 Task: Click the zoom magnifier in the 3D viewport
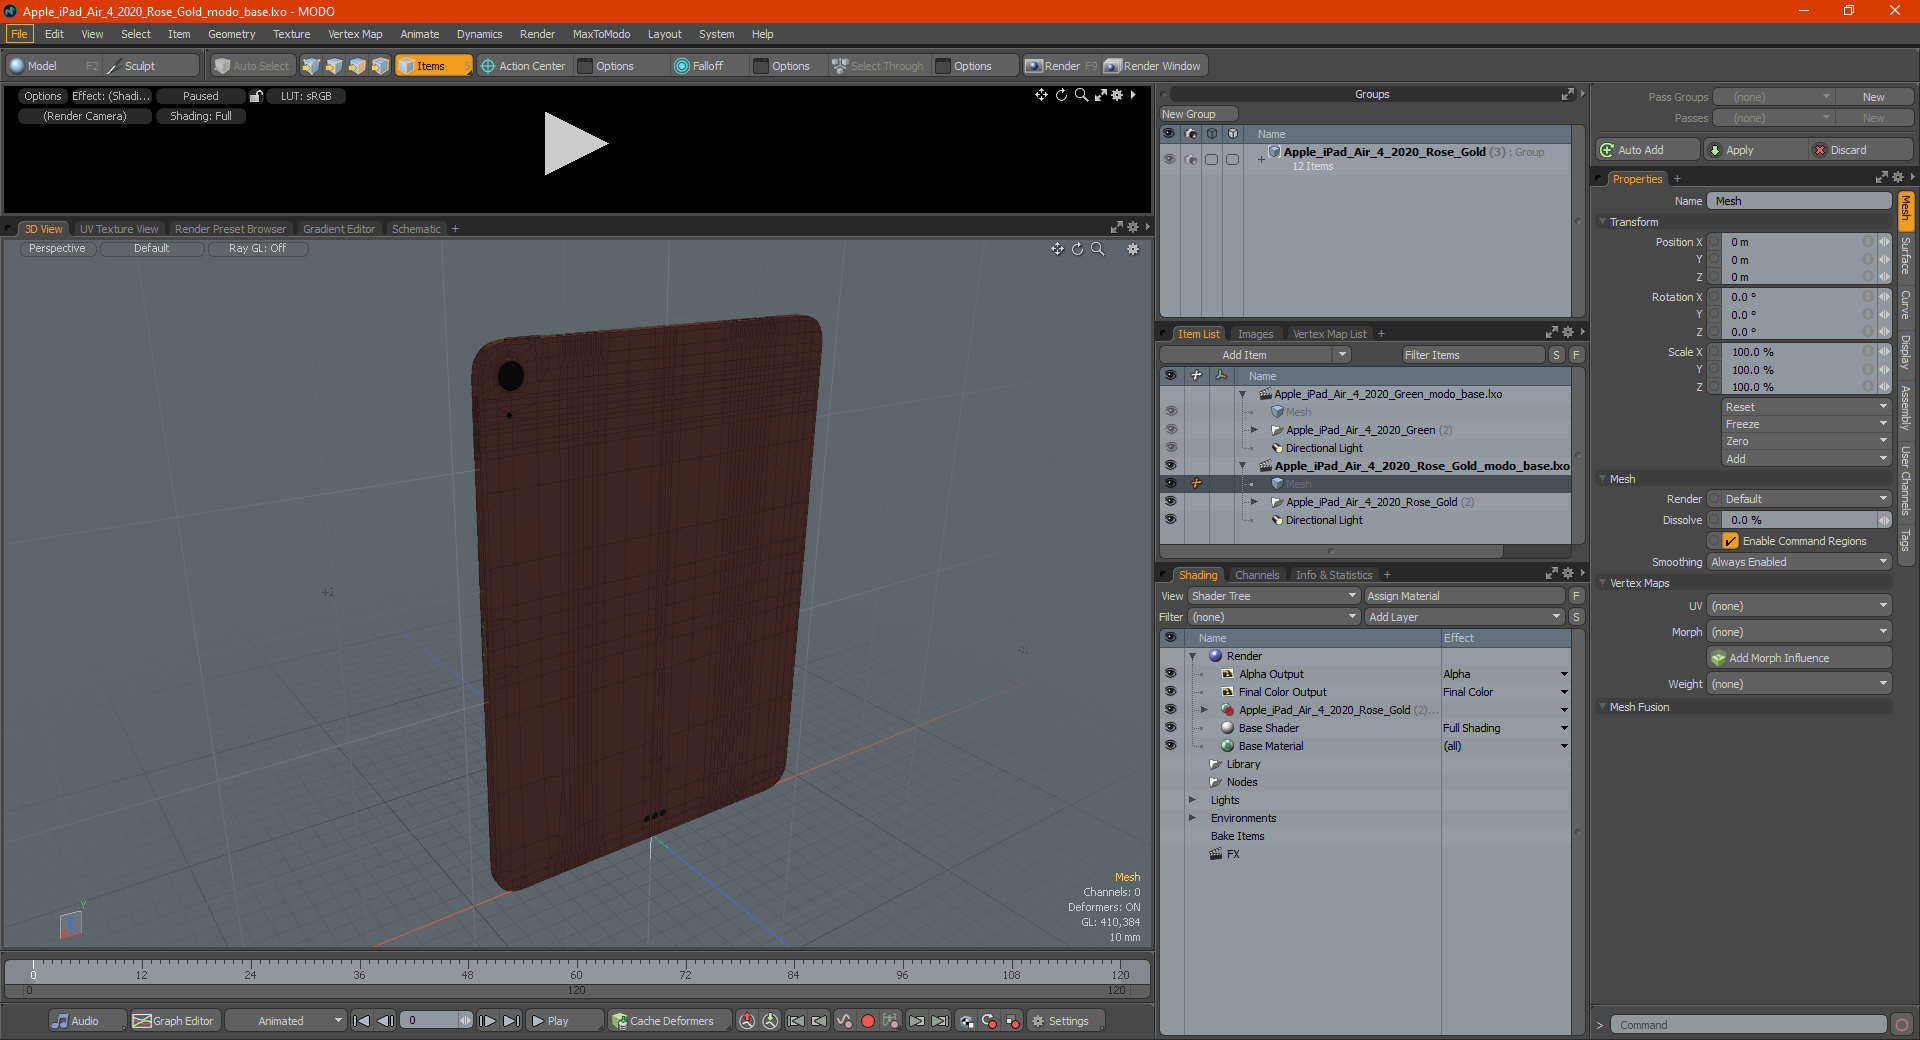1097,249
